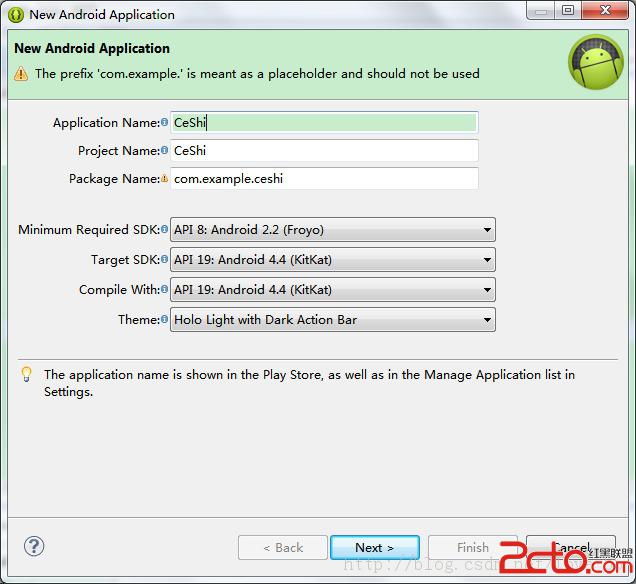Image resolution: width=636 pixels, height=584 pixels.
Task: Click the 'The application name is shown' hint
Action: click(x=309, y=383)
